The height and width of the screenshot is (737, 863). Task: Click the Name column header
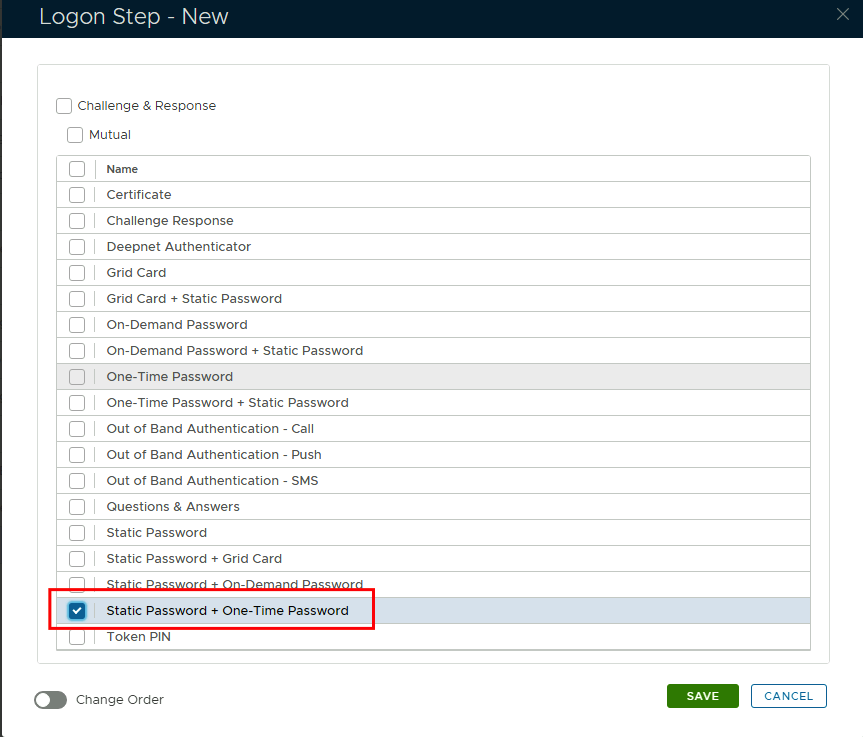[122, 169]
